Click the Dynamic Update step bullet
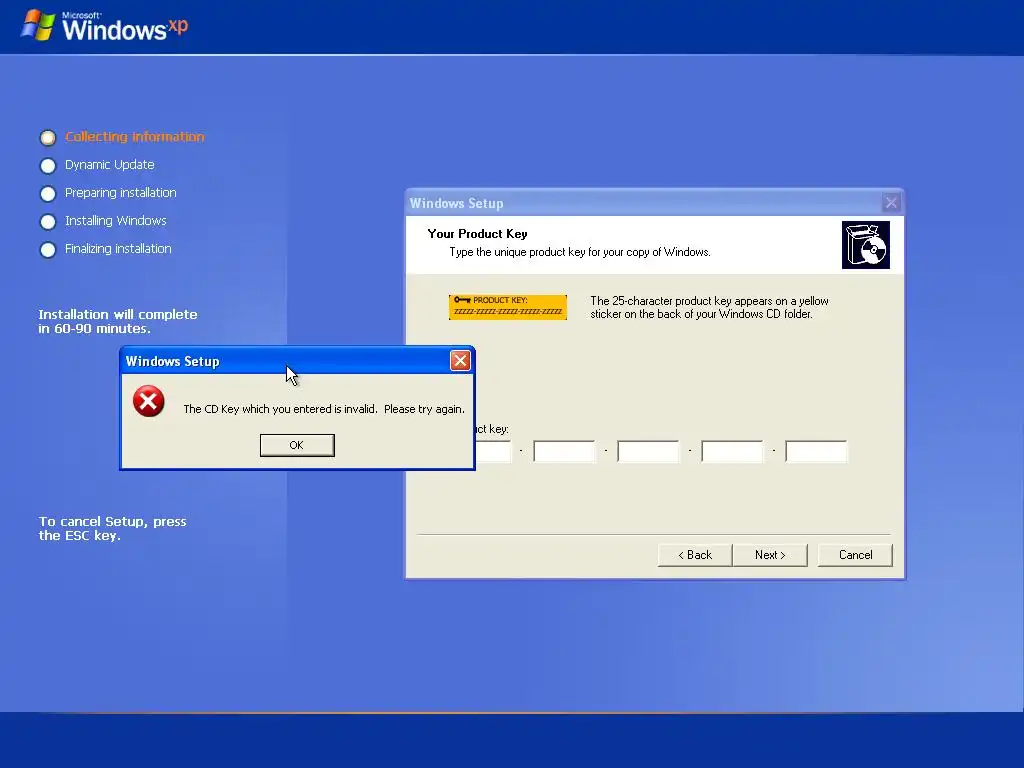The image size is (1024, 768). pos(48,166)
